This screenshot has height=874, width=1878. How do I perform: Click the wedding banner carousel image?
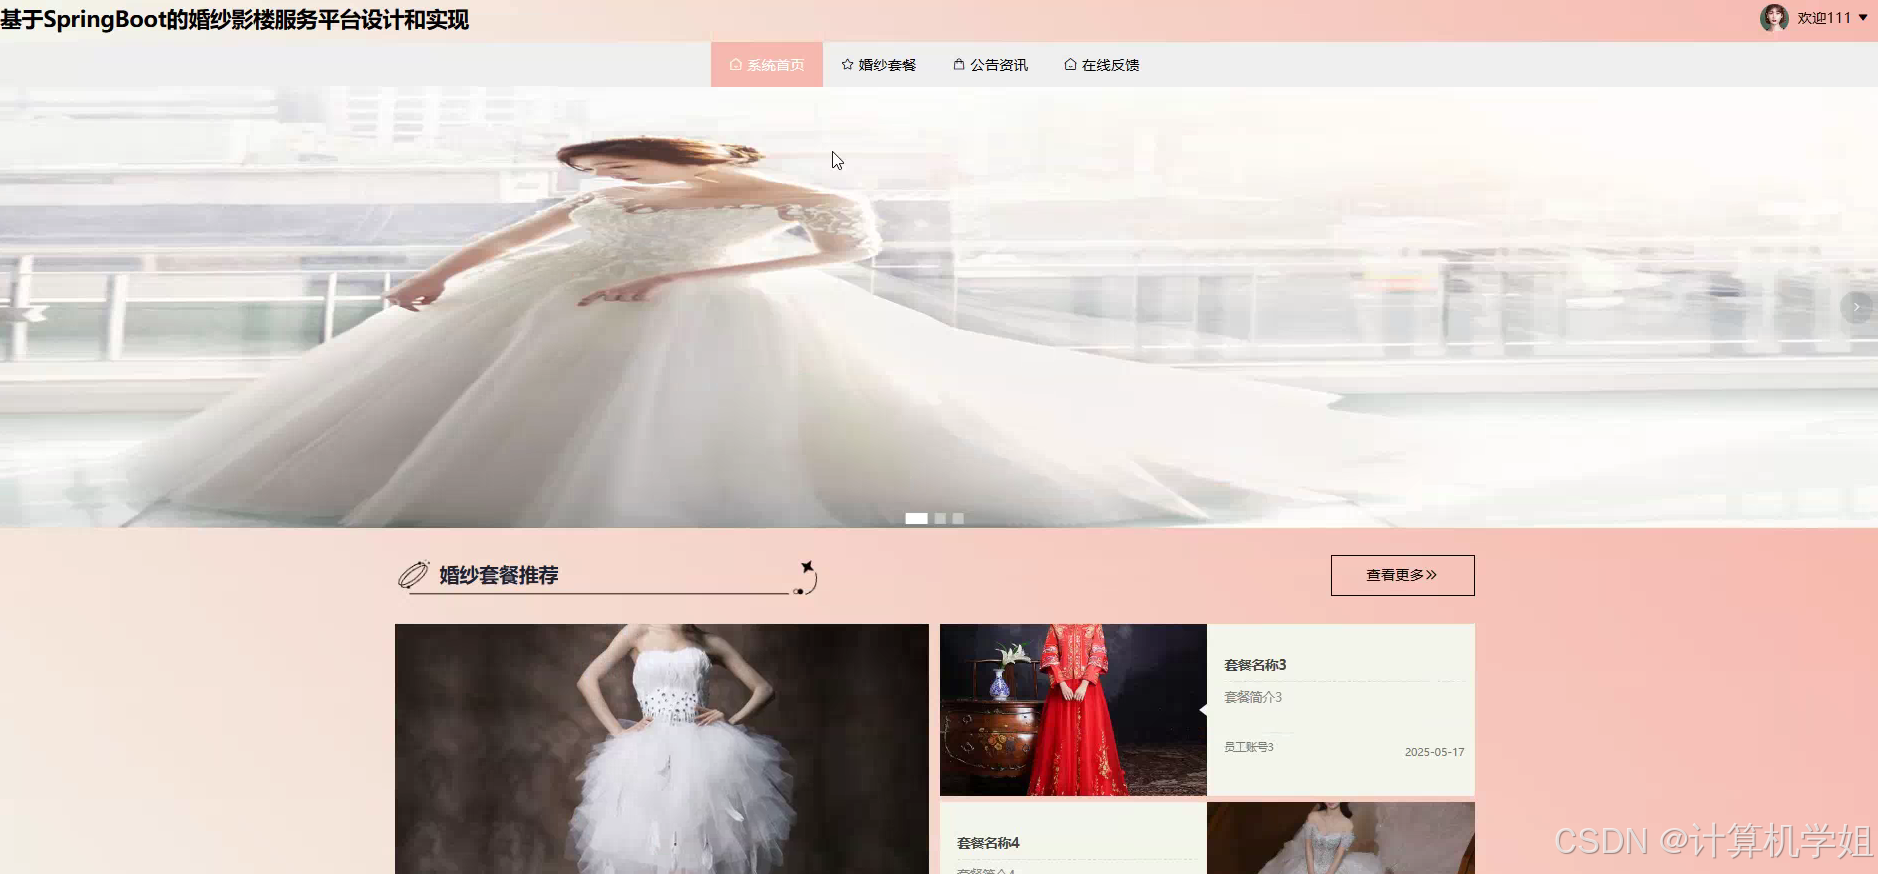[x=939, y=307]
